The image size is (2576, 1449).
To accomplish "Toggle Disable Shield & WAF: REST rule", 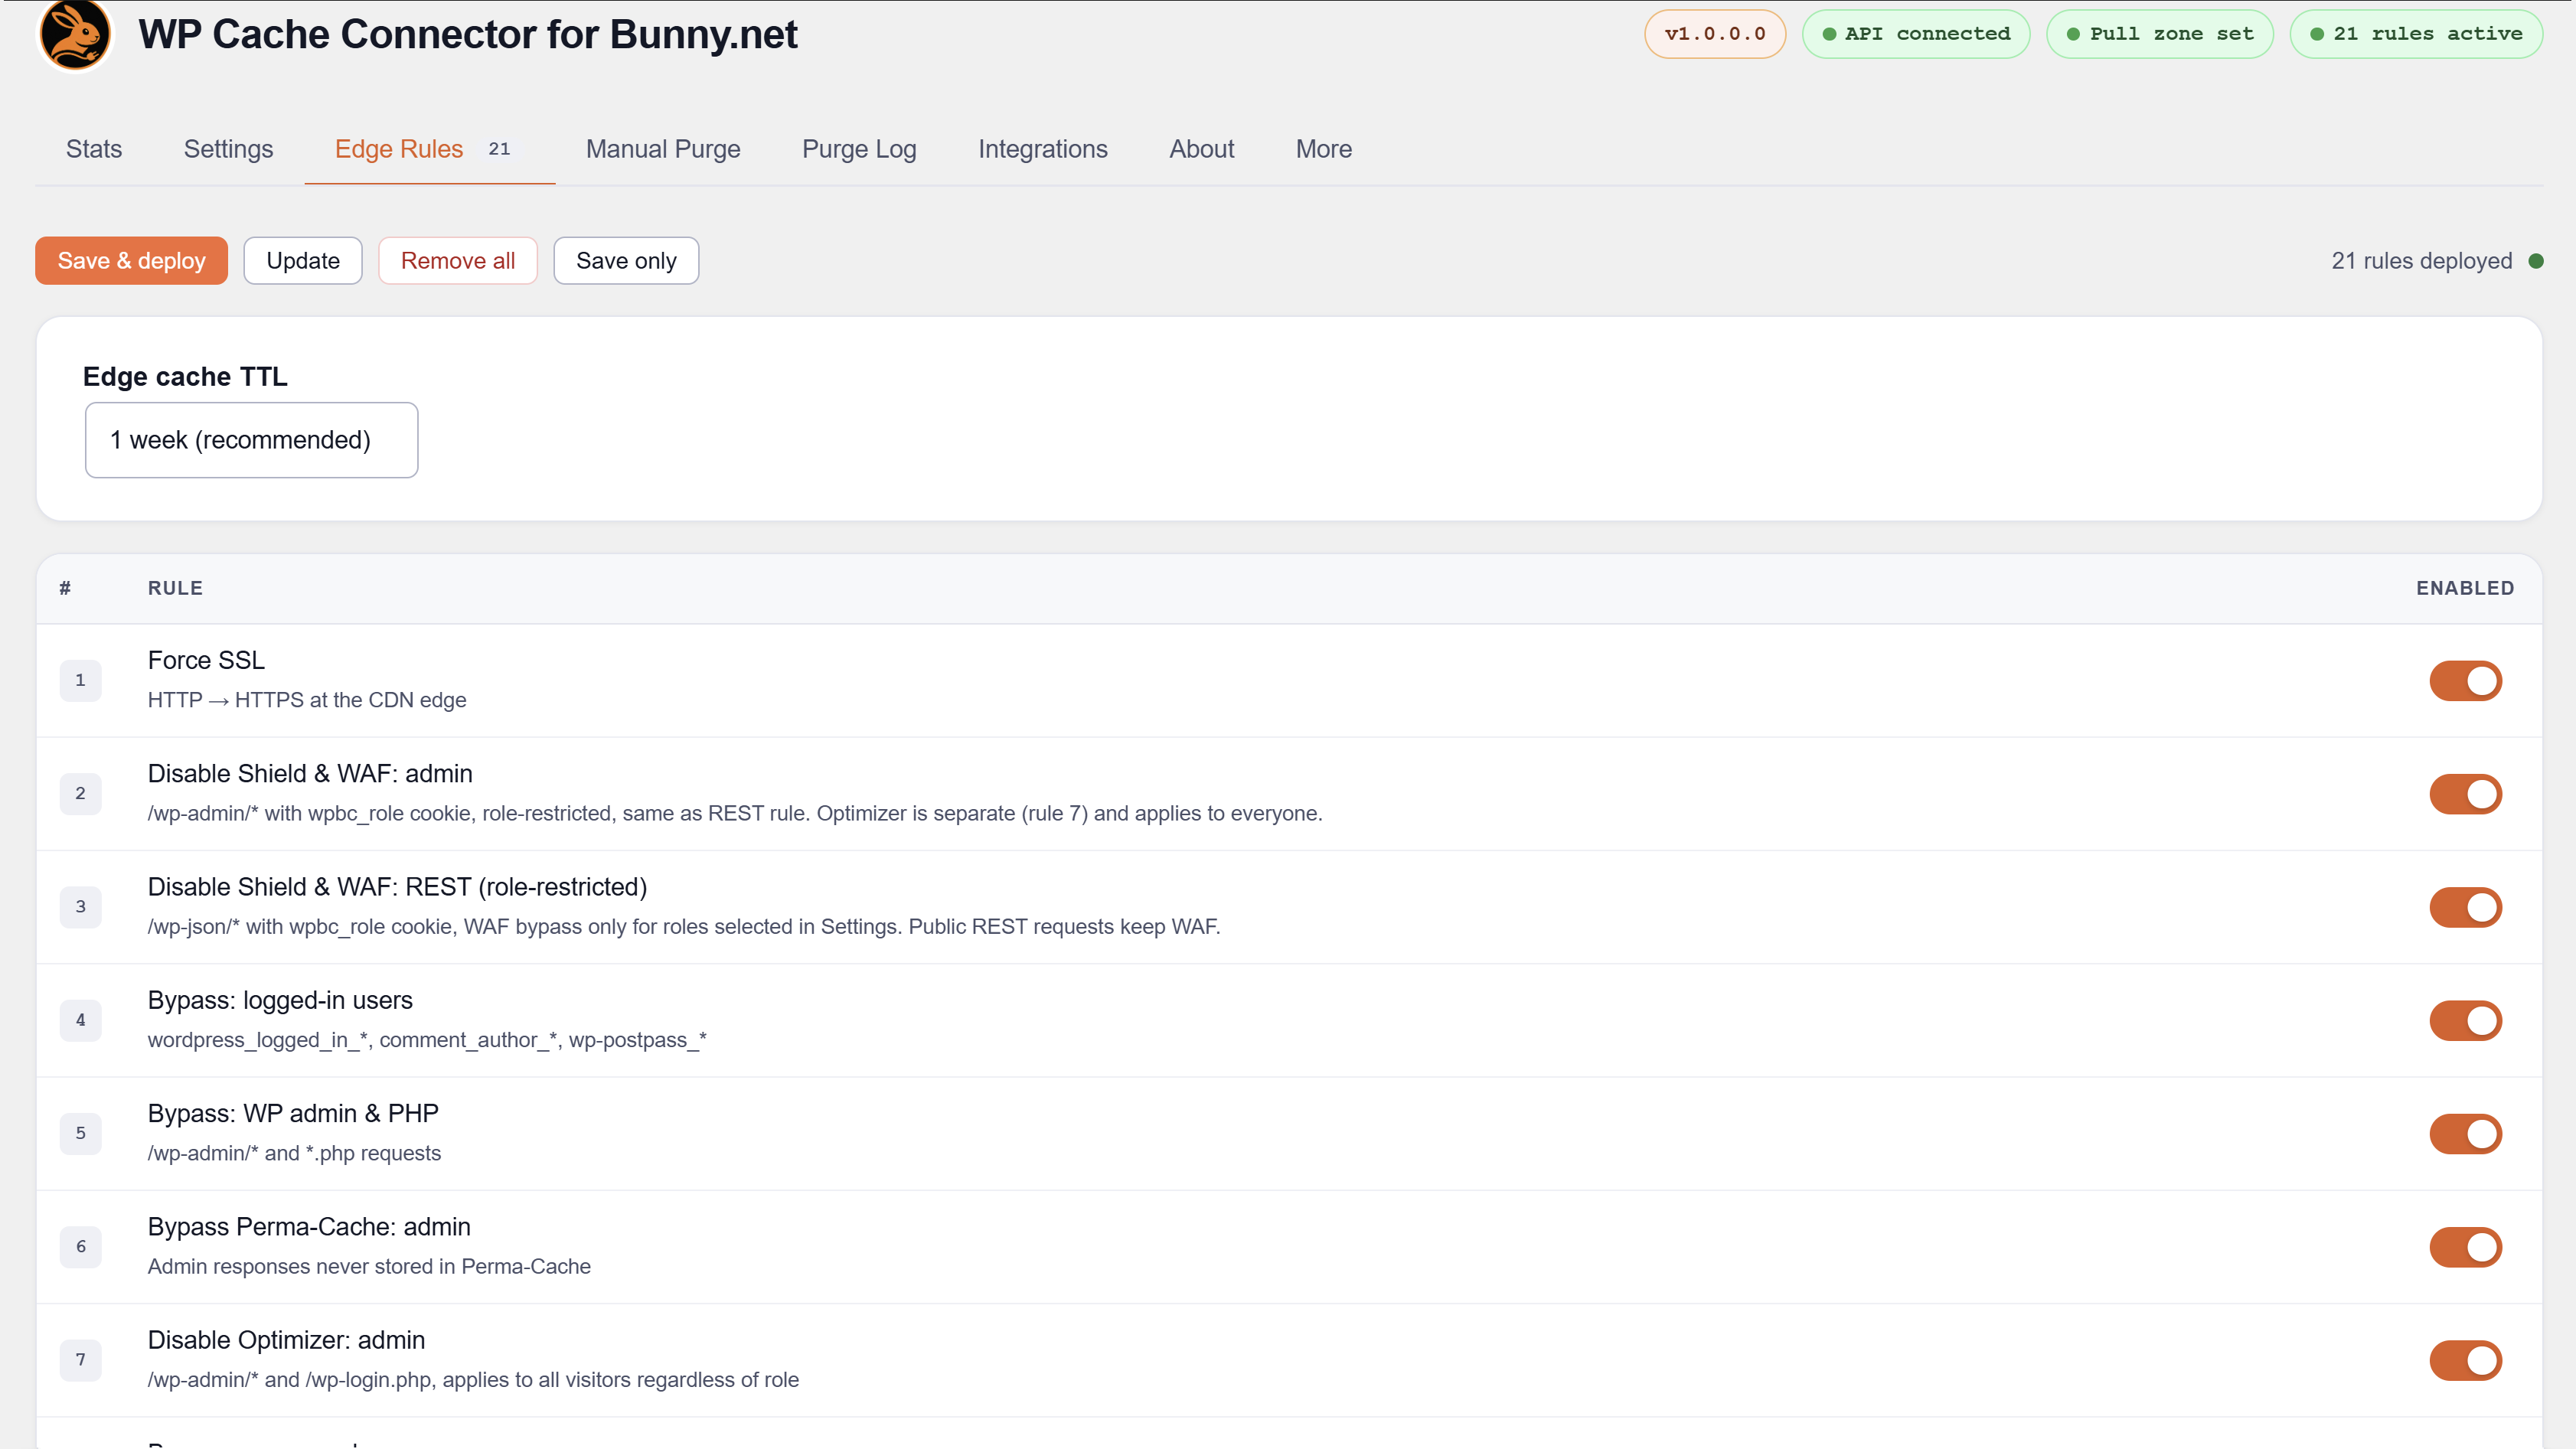I will click(x=2465, y=907).
